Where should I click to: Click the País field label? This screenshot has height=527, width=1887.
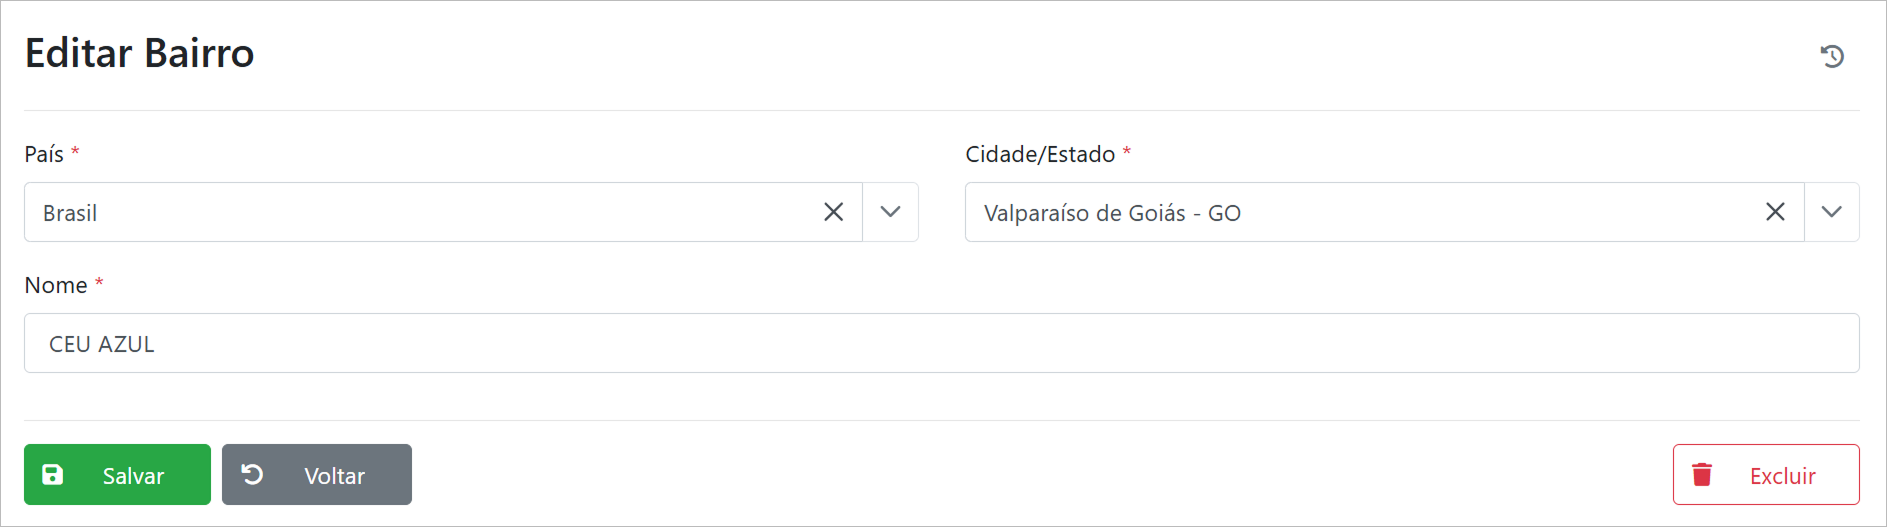44,154
